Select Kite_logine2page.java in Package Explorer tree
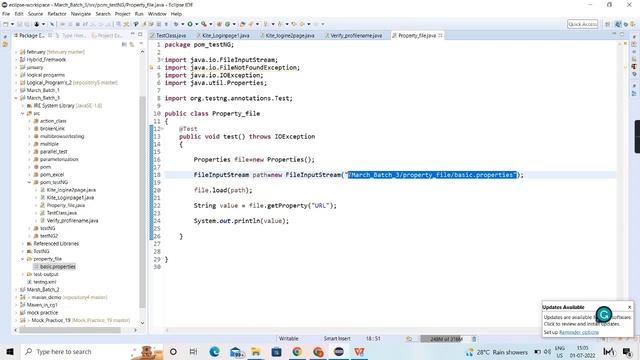Image resolution: width=640 pixels, height=360 pixels. (x=71, y=190)
